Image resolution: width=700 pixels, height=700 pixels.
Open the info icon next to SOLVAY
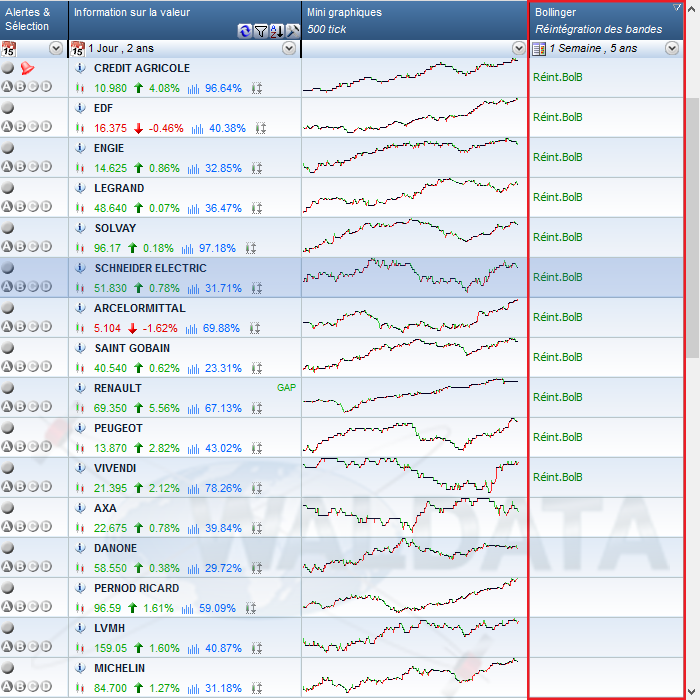80,228
